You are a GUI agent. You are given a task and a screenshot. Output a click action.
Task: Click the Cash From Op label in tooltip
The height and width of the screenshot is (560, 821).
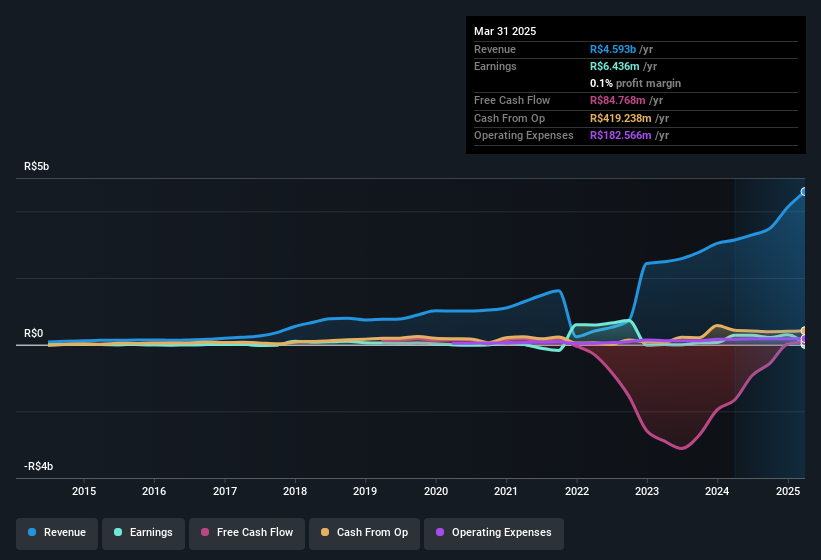[509, 118]
